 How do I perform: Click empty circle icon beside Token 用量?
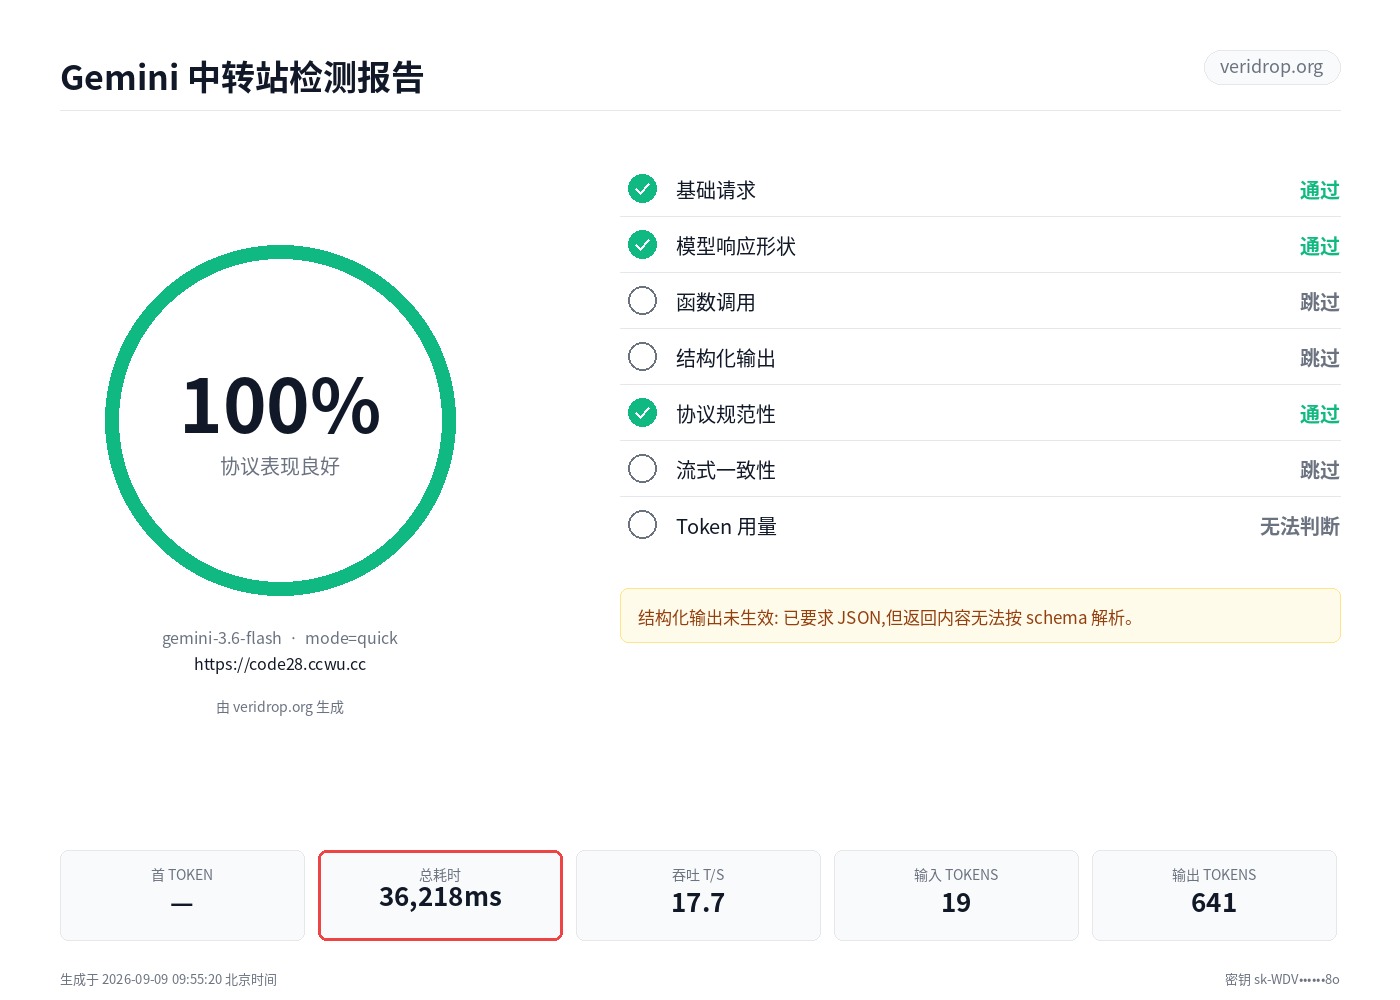pos(642,524)
